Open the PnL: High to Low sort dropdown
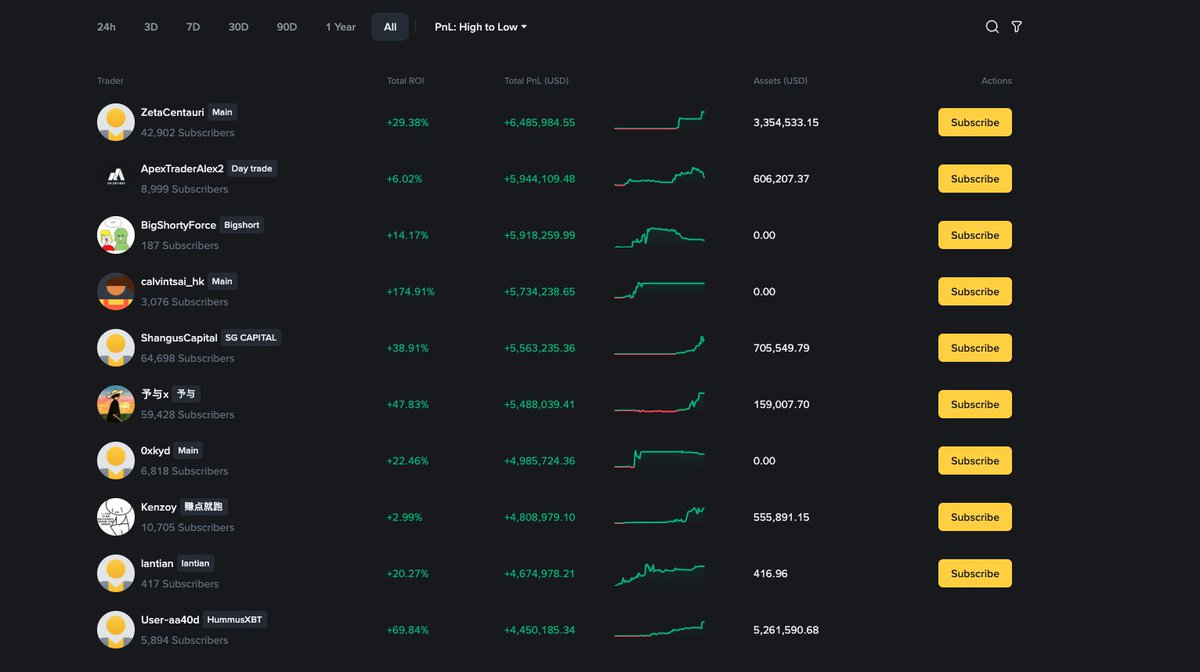Image resolution: width=1200 pixels, height=672 pixels. tap(480, 27)
